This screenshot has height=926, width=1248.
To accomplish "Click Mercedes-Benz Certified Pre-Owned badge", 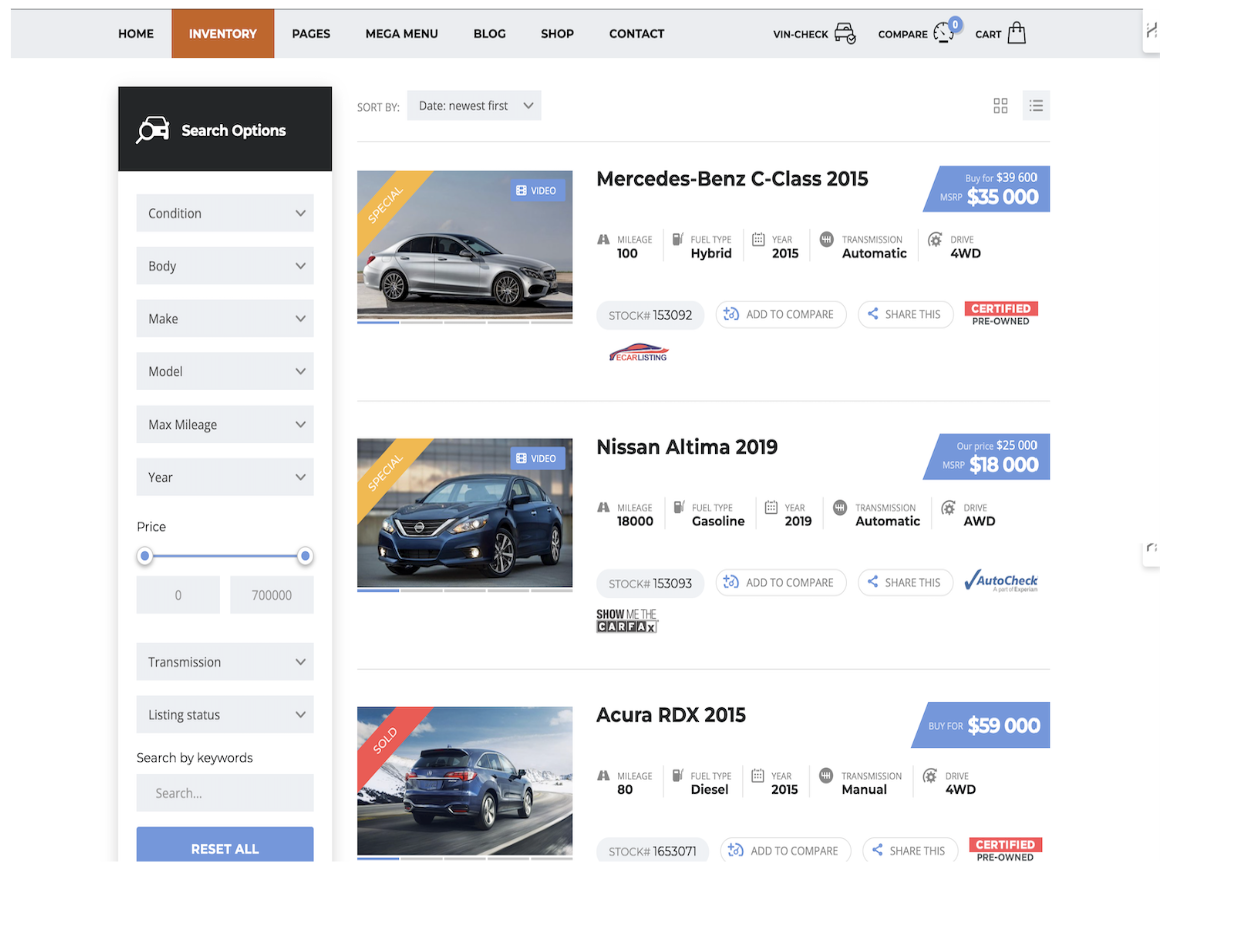I will (1001, 314).
